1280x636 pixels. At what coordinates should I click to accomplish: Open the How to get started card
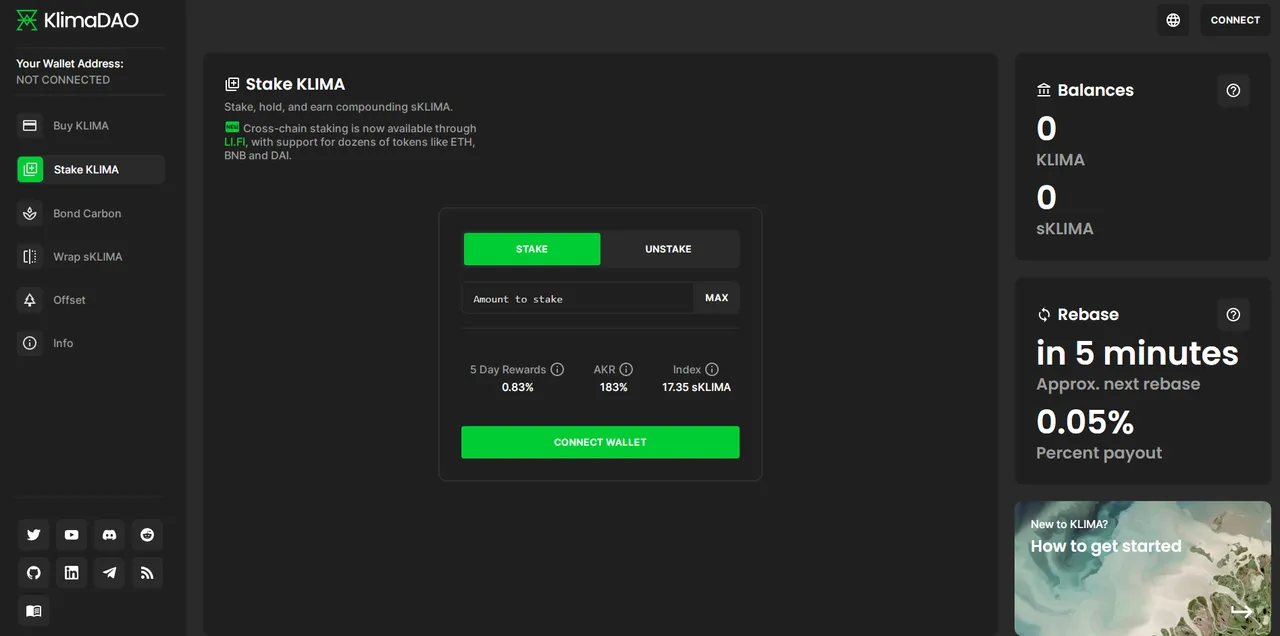click(x=1143, y=568)
